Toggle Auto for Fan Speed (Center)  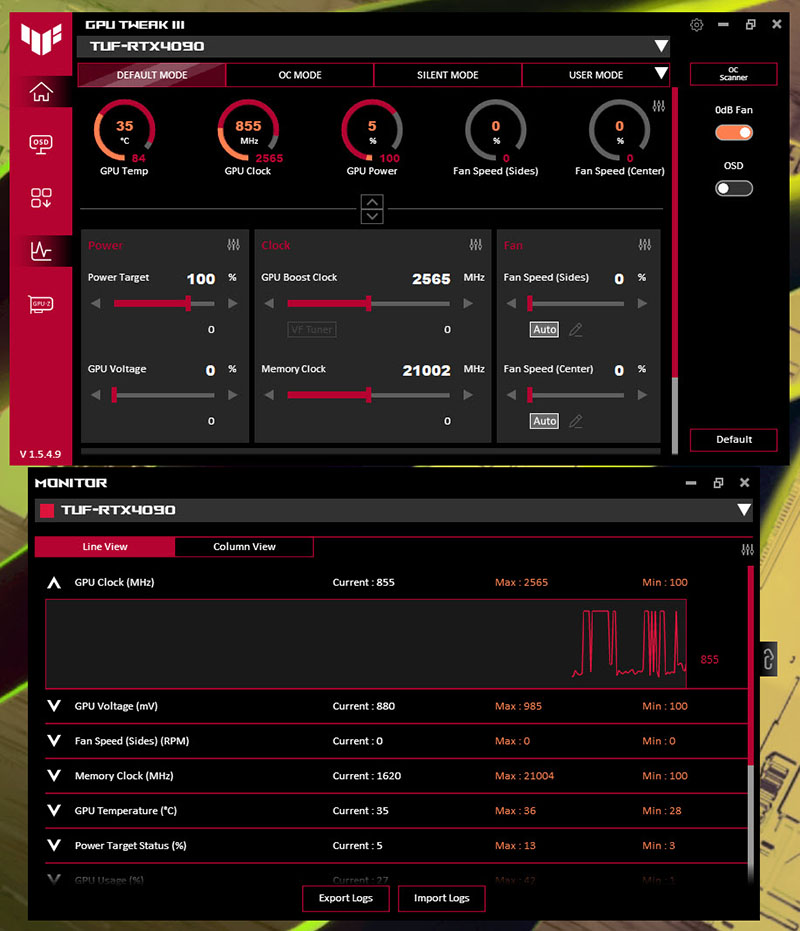click(544, 421)
